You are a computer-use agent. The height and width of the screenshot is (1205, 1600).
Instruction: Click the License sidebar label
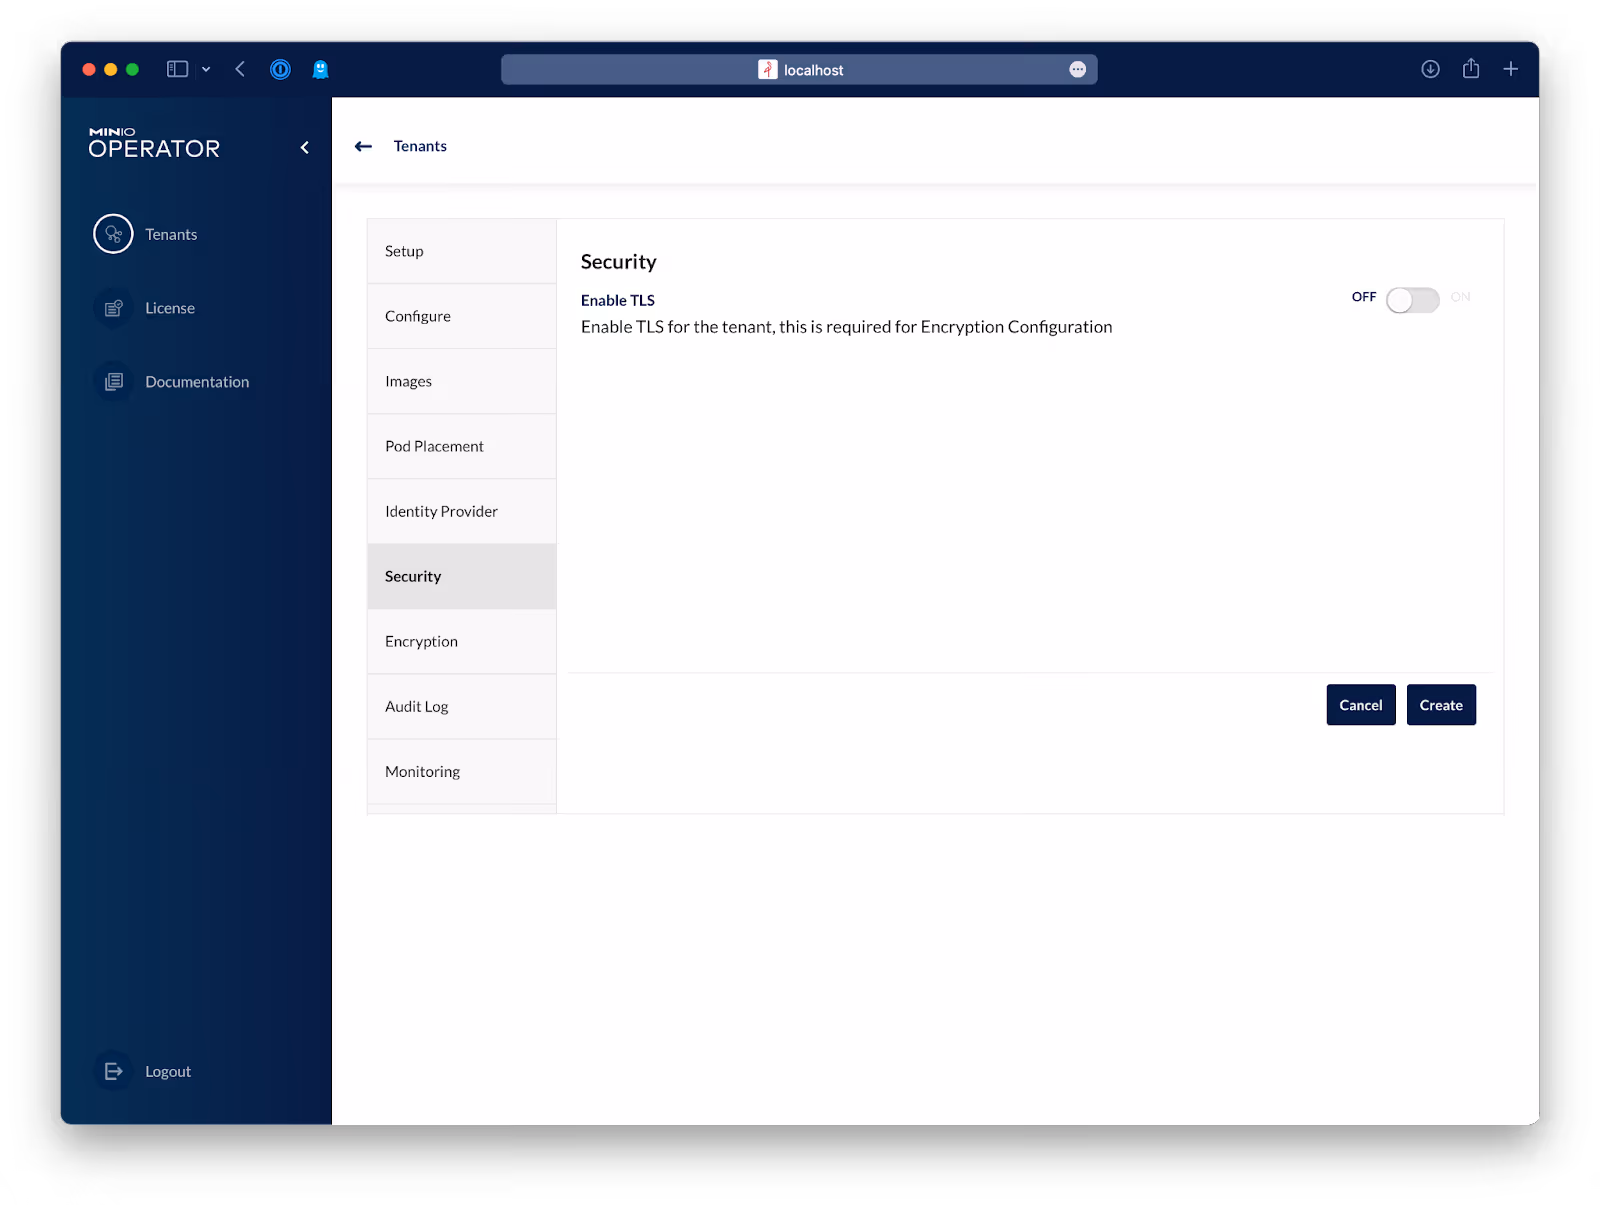[170, 308]
